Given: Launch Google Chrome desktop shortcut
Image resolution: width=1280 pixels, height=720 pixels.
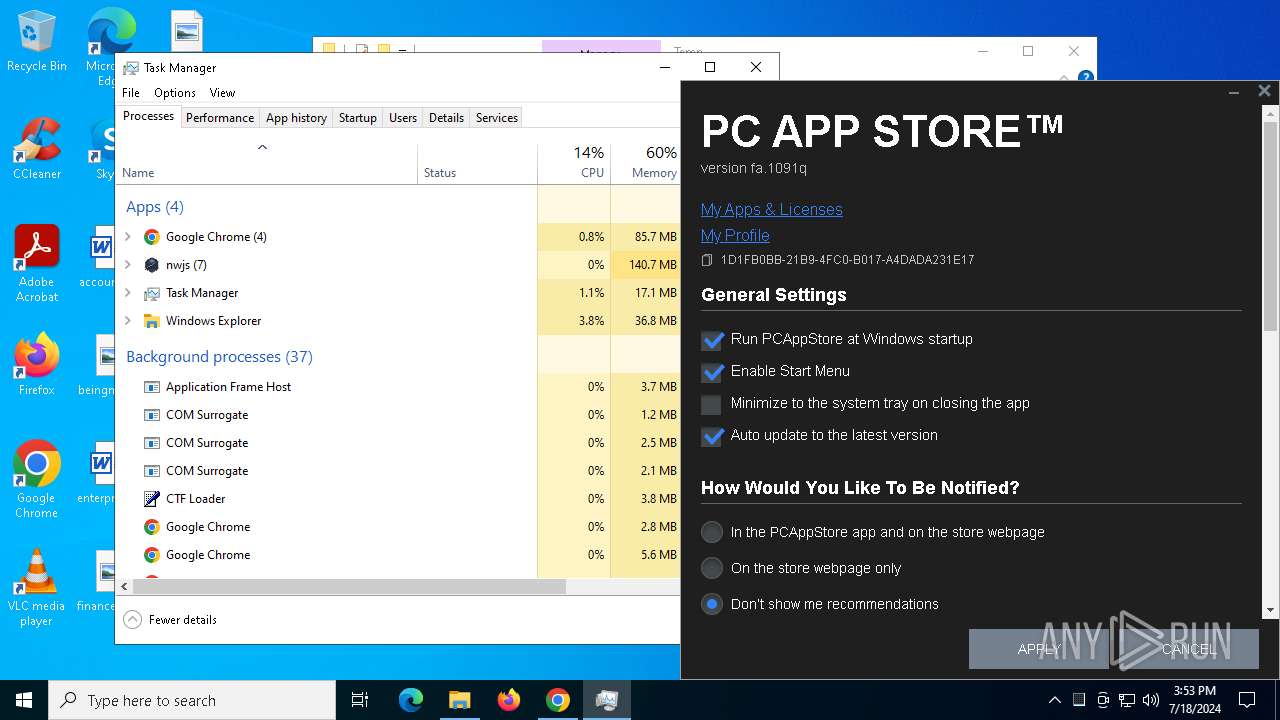Looking at the screenshot, I should click(37, 479).
